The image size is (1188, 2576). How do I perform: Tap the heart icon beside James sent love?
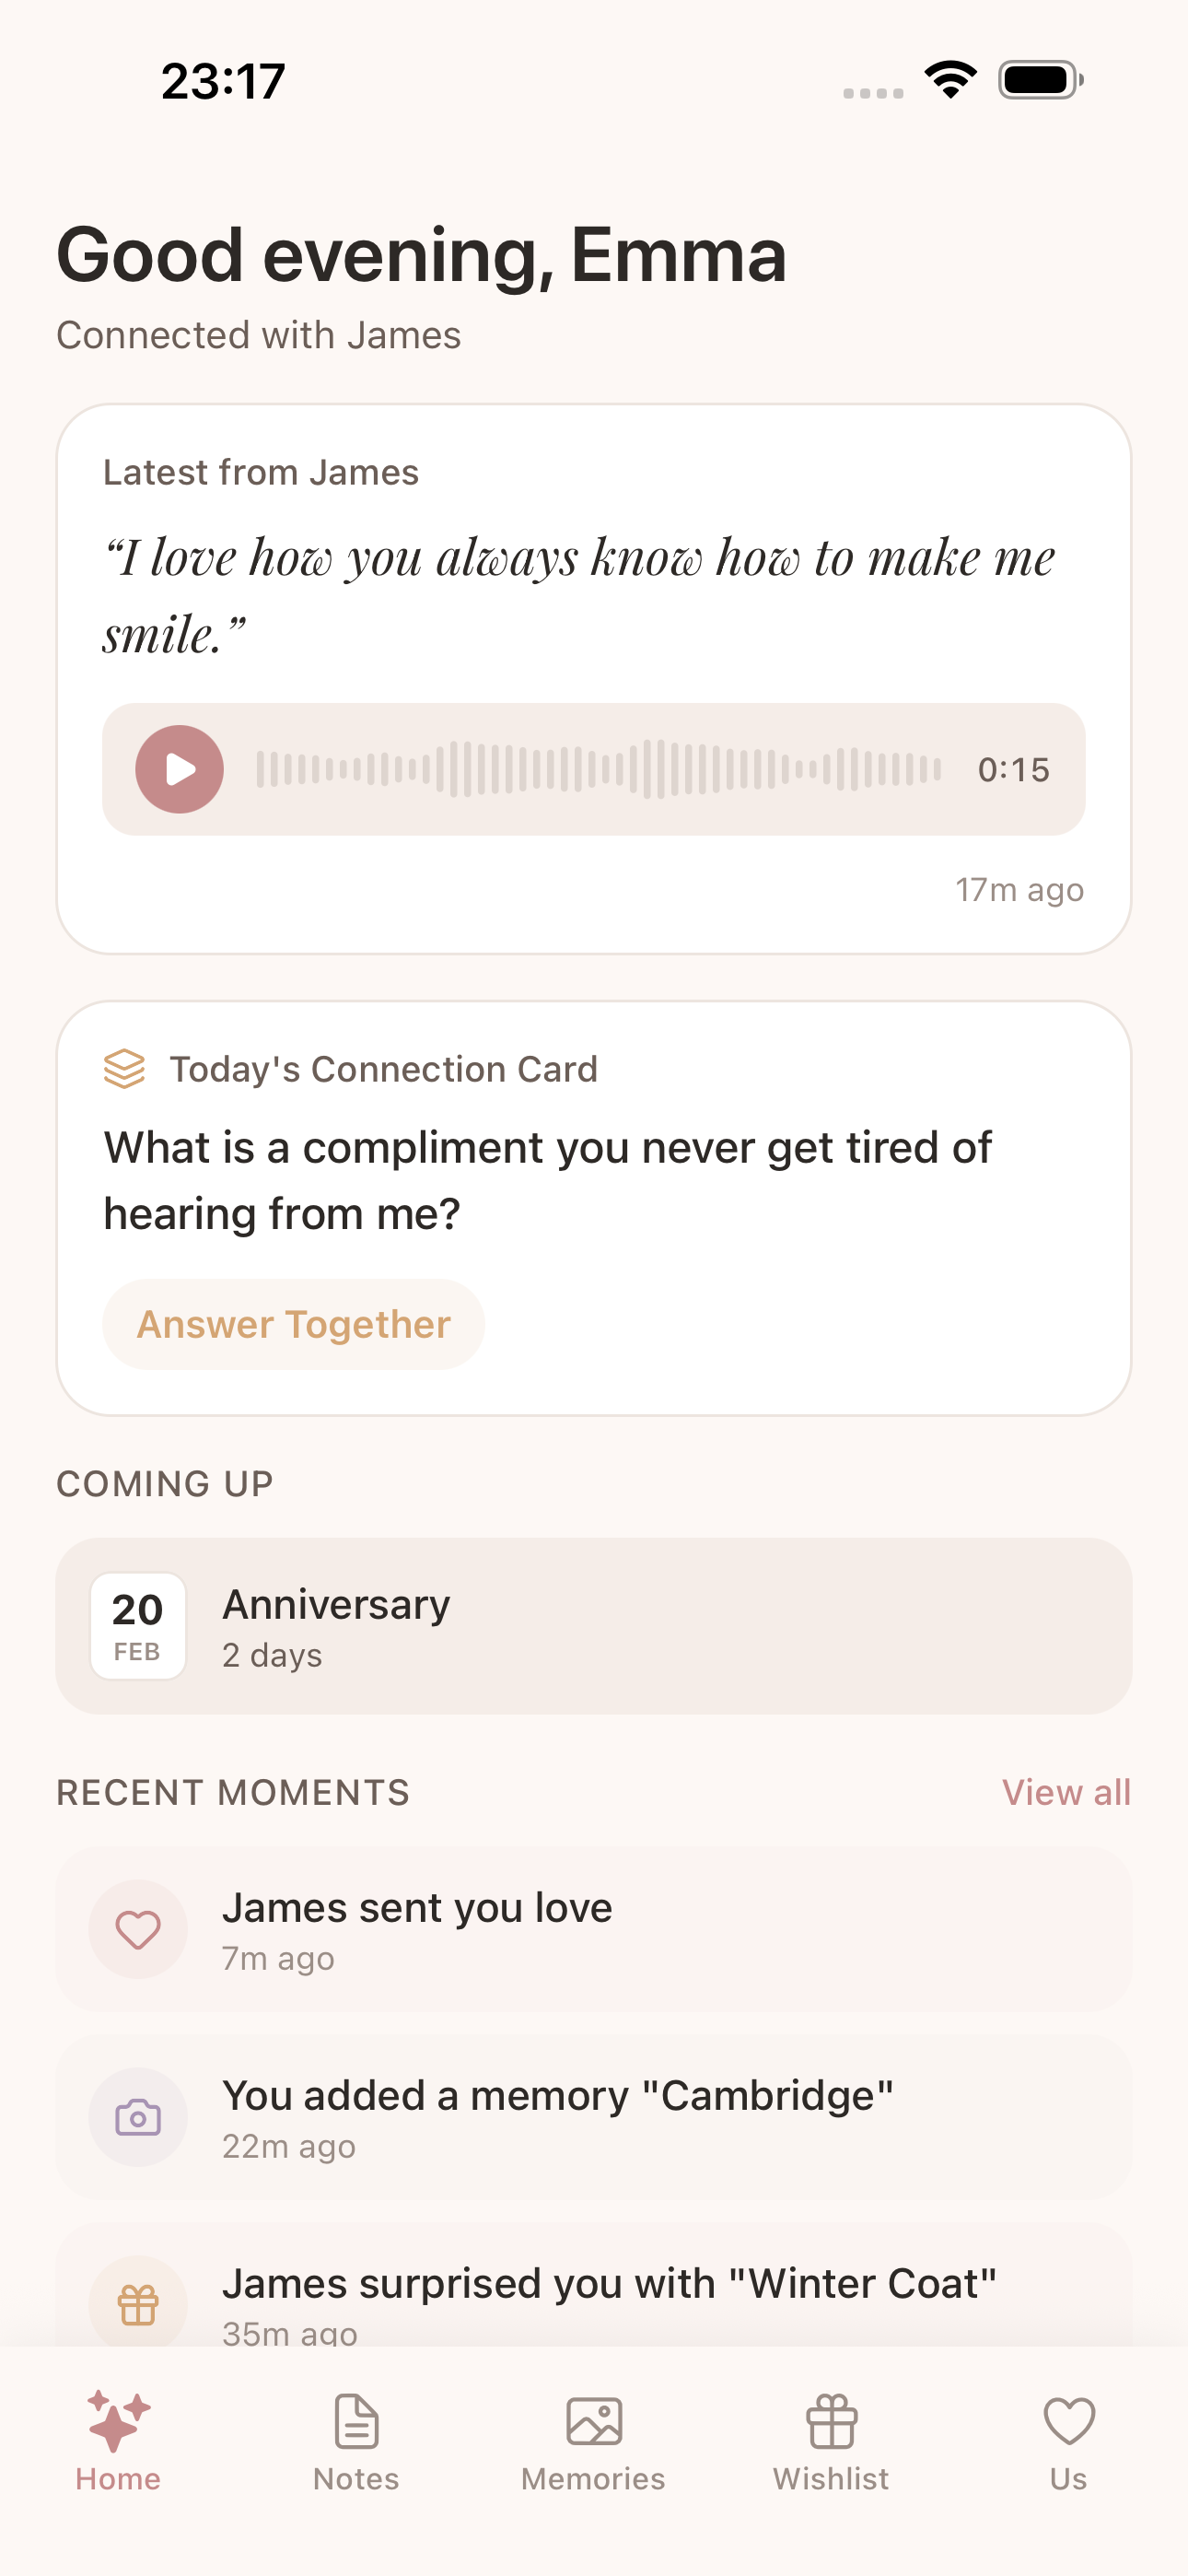pyautogui.click(x=138, y=1929)
